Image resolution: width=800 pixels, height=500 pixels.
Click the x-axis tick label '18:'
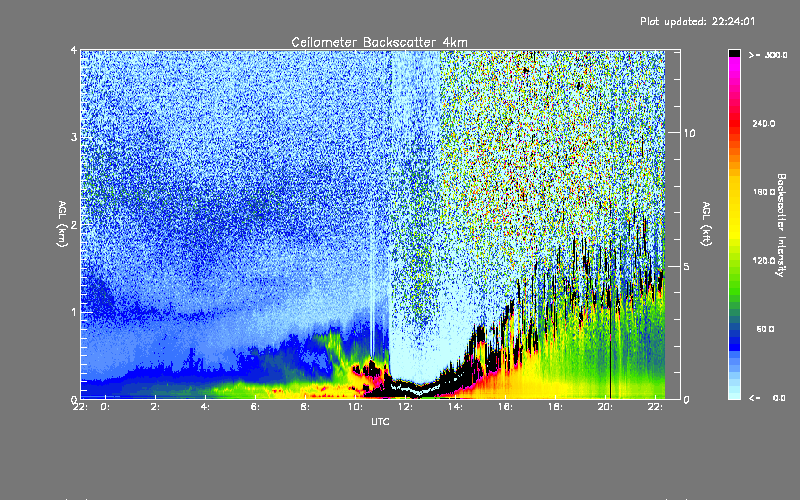[x=555, y=407]
